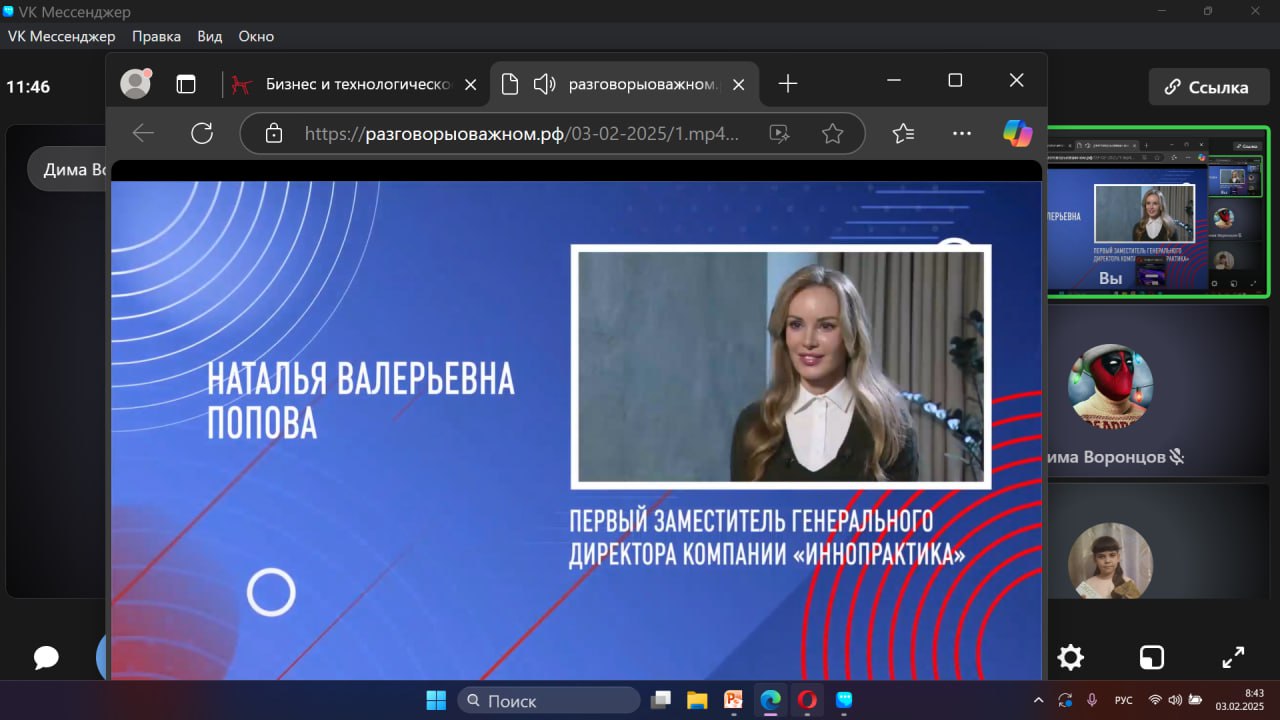Refresh the Edge page
The image size is (1280, 720).
tap(202, 133)
